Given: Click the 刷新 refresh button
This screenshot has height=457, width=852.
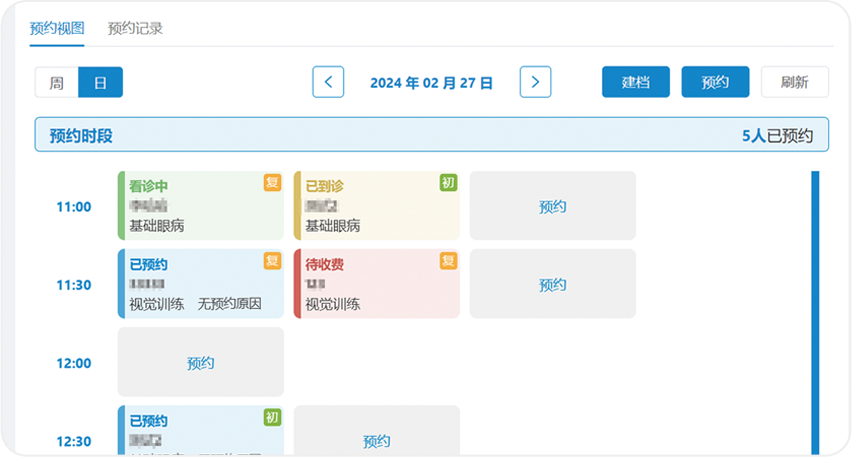Looking at the screenshot, I should tap(794, 82).
